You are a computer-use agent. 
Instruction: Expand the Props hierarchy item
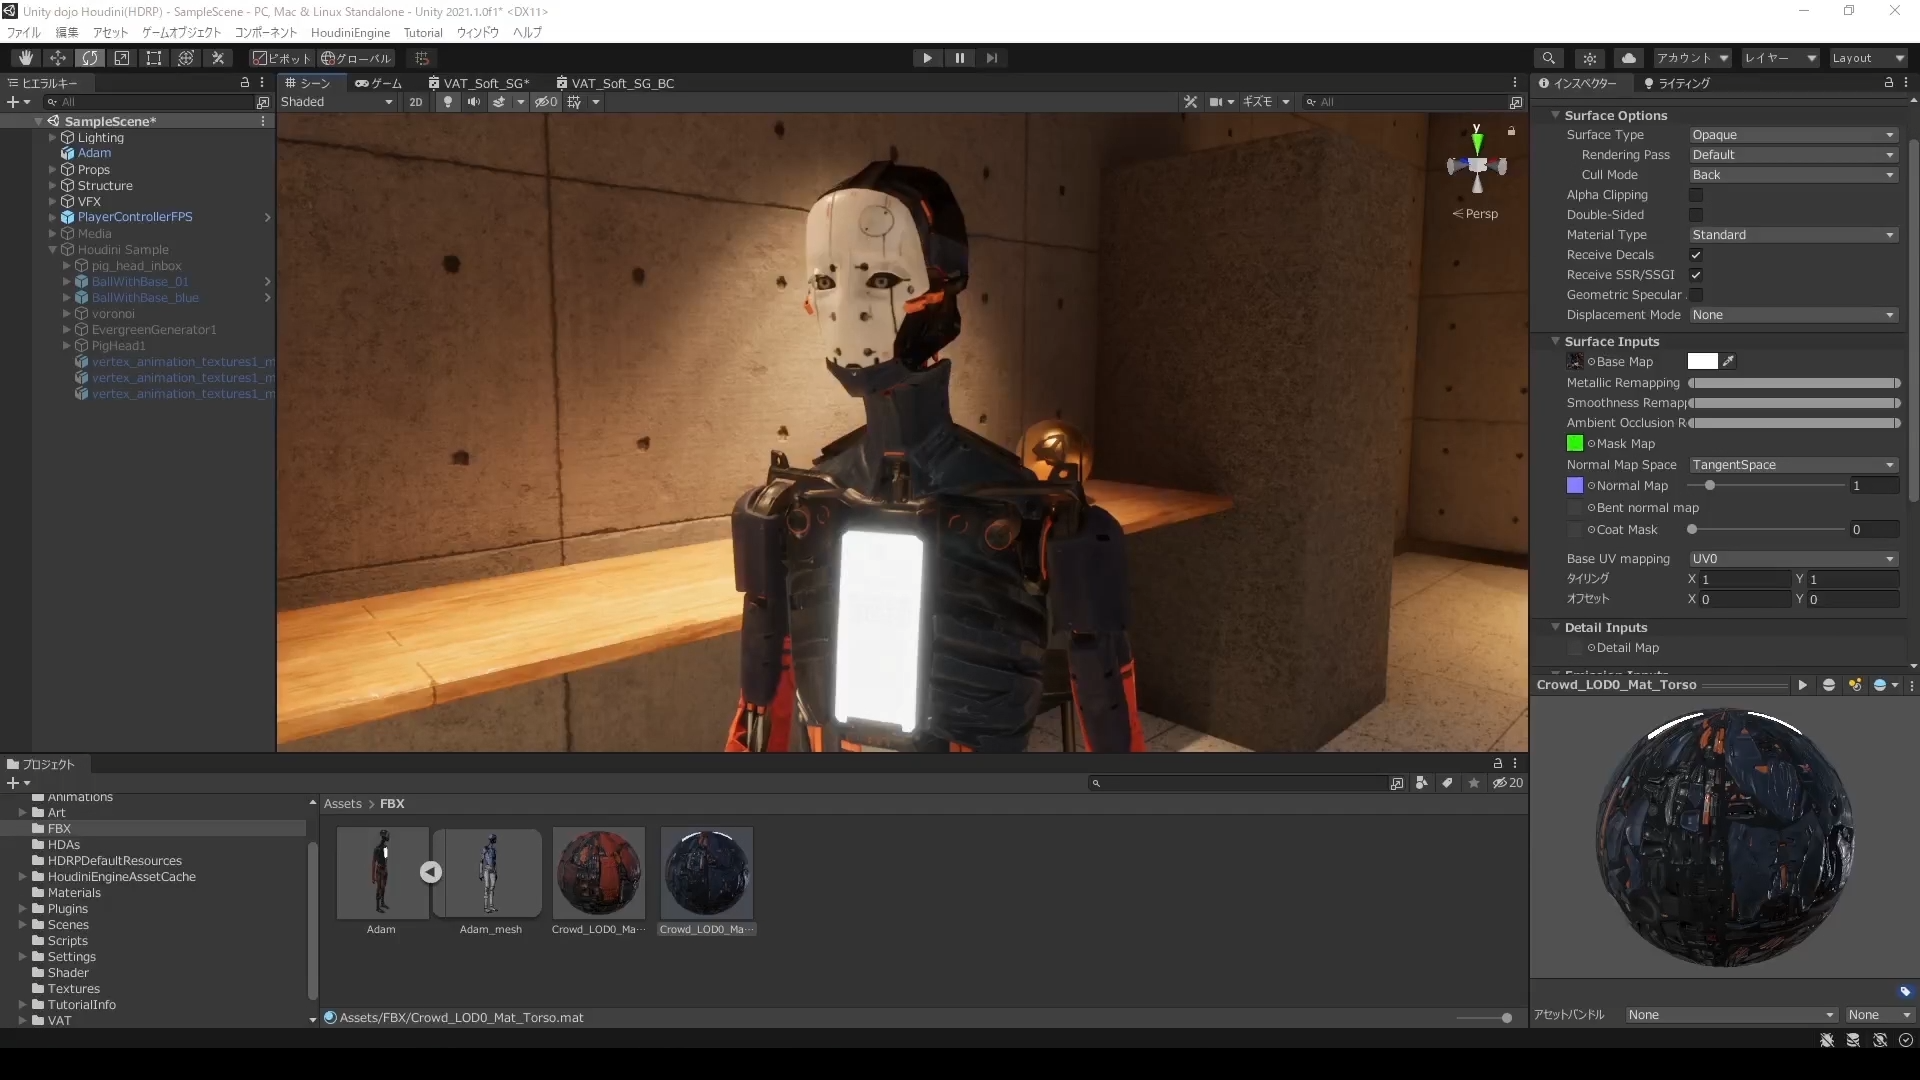pos(53,170)
